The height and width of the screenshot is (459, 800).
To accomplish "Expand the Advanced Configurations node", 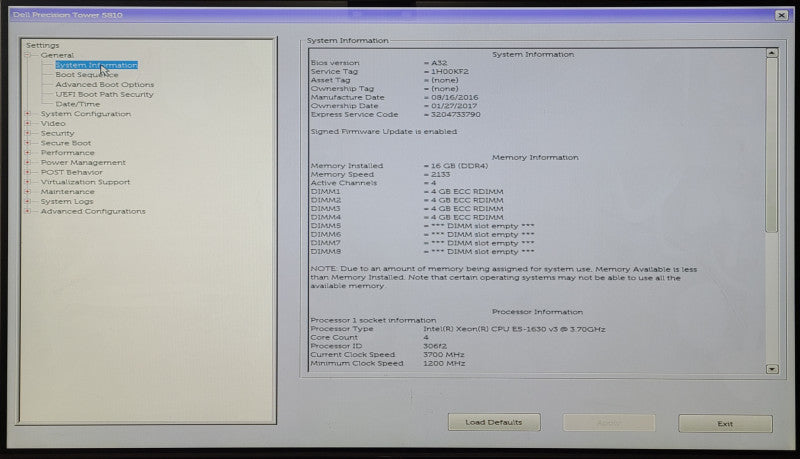I will (x=28, y=211).
